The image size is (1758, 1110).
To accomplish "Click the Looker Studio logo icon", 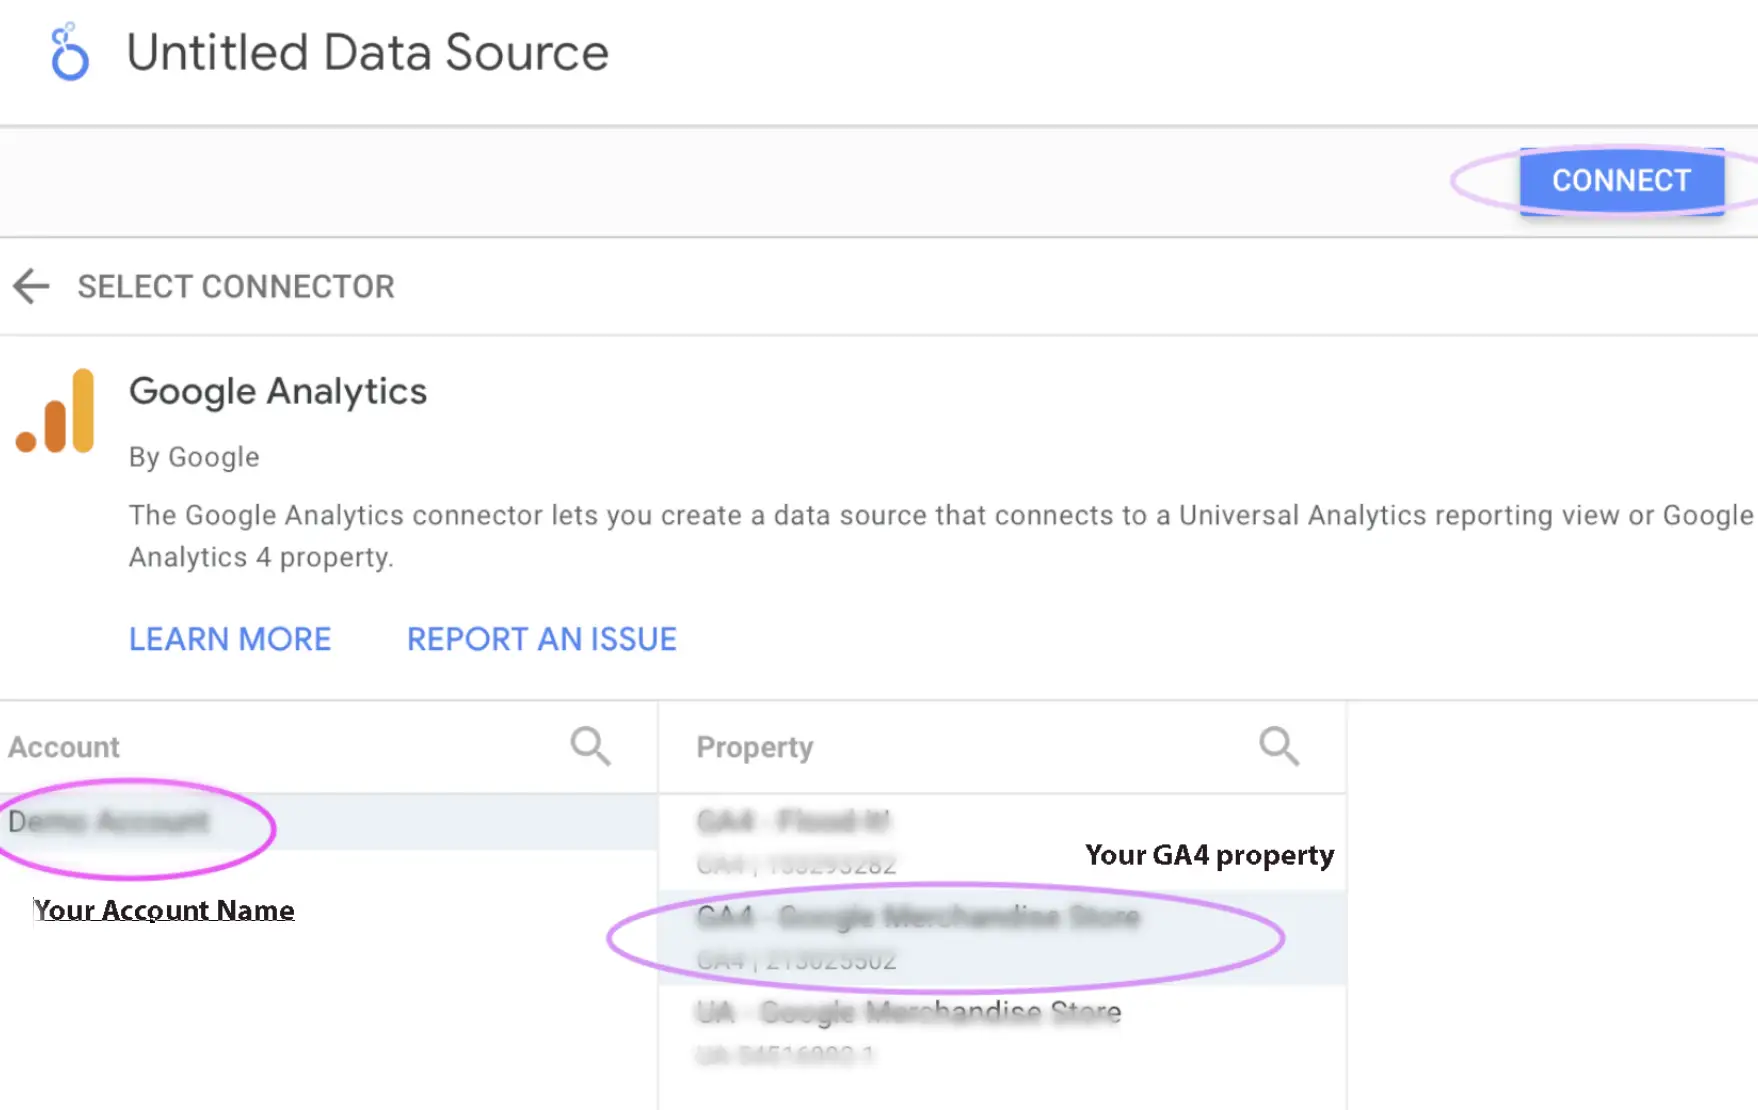I will (69, 52).
